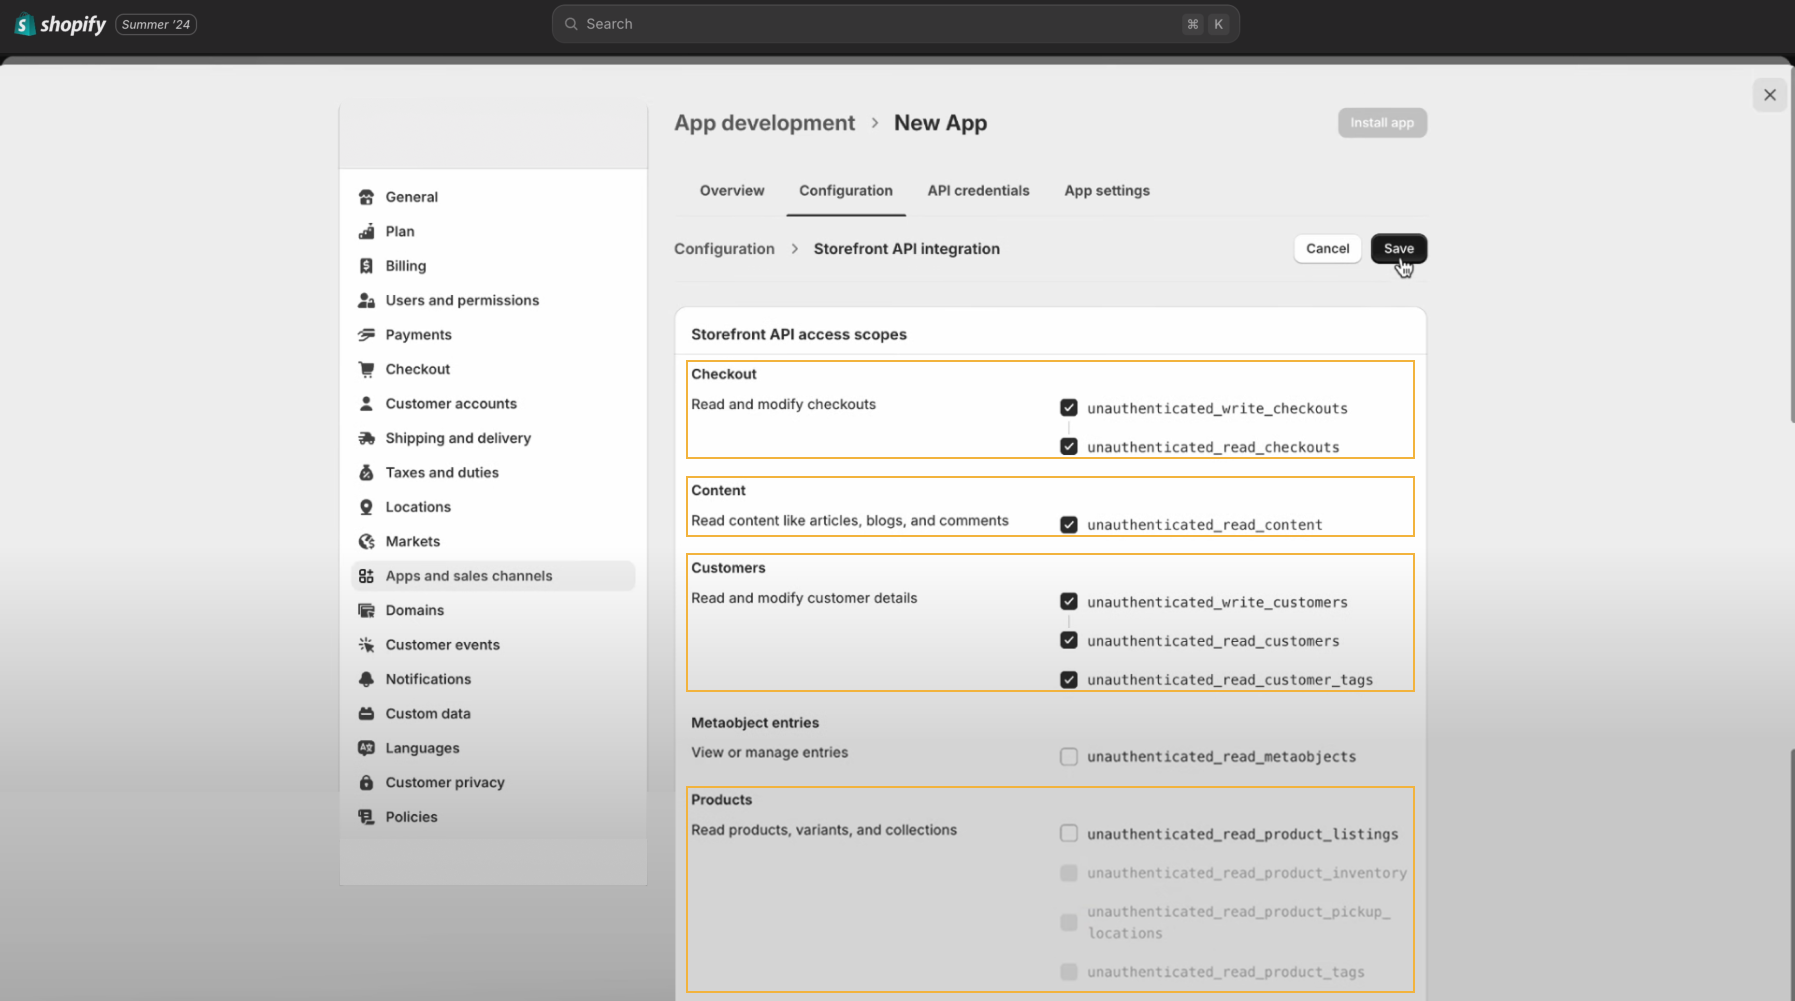Click the Apps and sales channels icon
The image size is (1795, 1001).
(366, 576)
